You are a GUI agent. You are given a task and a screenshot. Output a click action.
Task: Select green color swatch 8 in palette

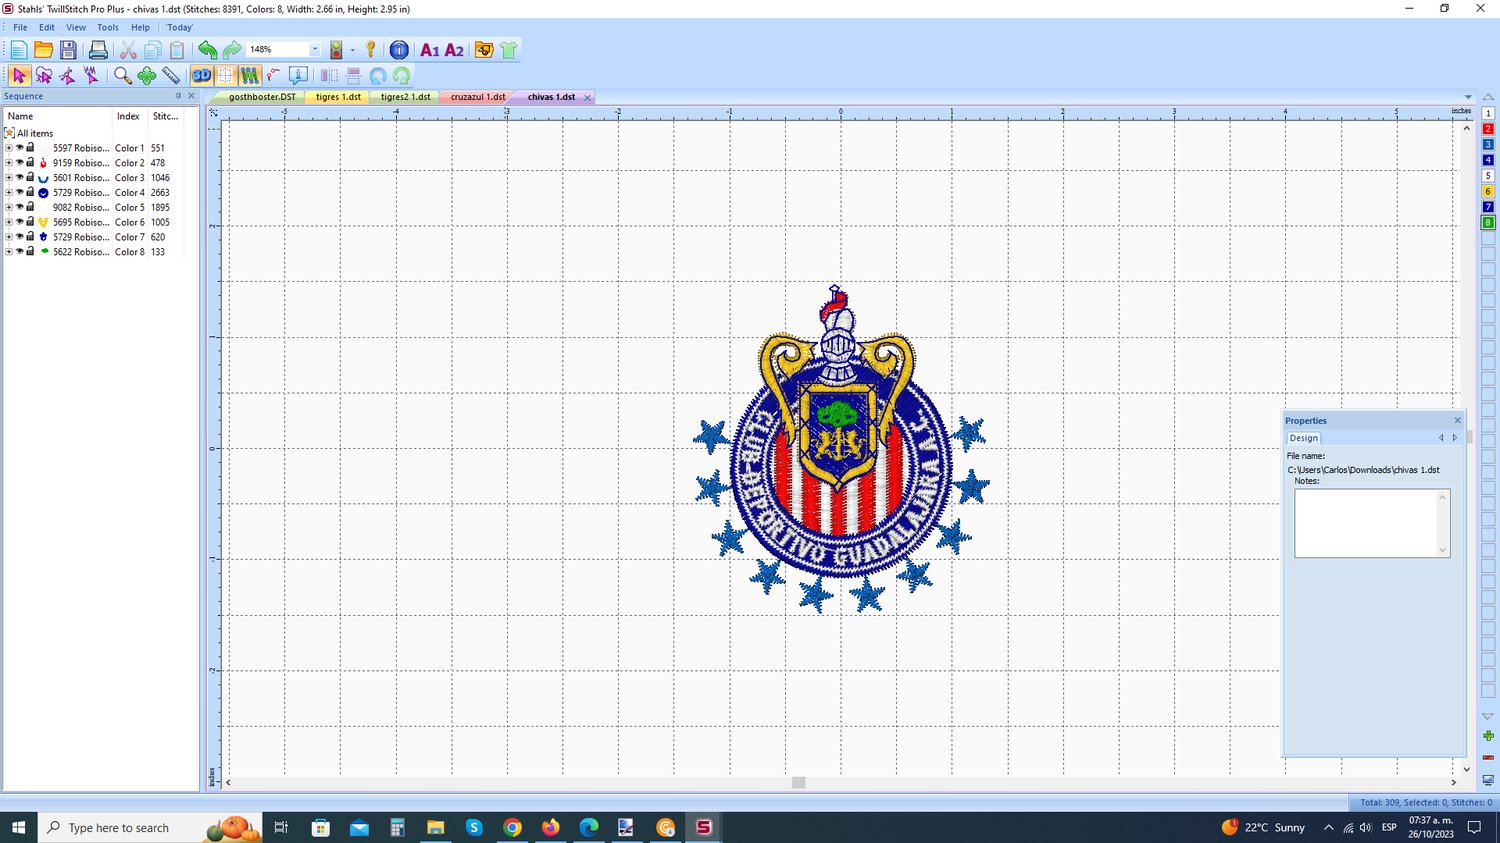(1488, 222)
